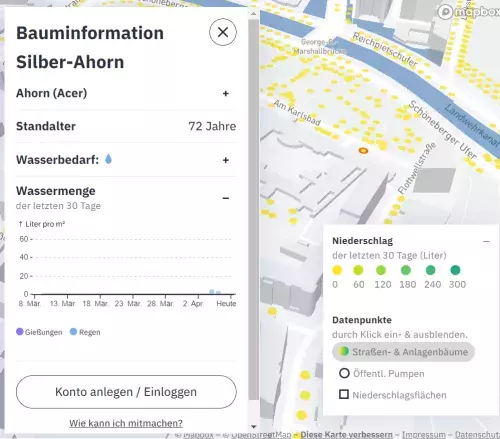Click the blue Regen legend dot

(x=73, y=332)
